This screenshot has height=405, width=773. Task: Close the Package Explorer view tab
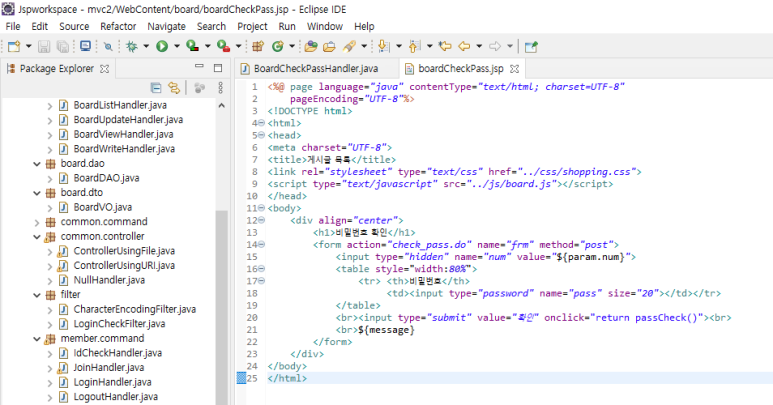[x=105, y=68]
